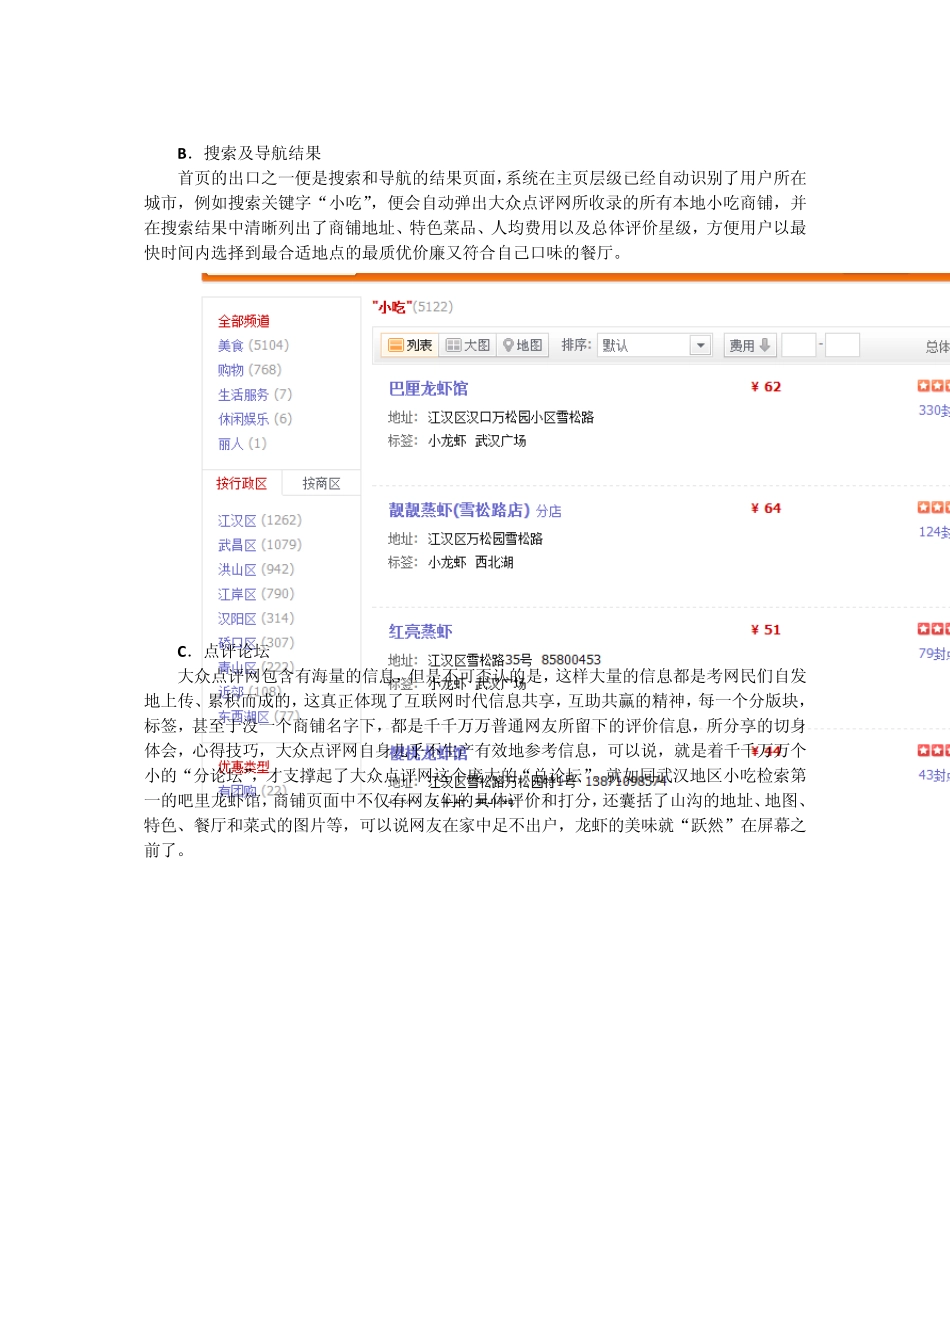Screen dimensions: 950x1344
Task: Choose district 江岸区 (790)
Action: tap(256, 594)
